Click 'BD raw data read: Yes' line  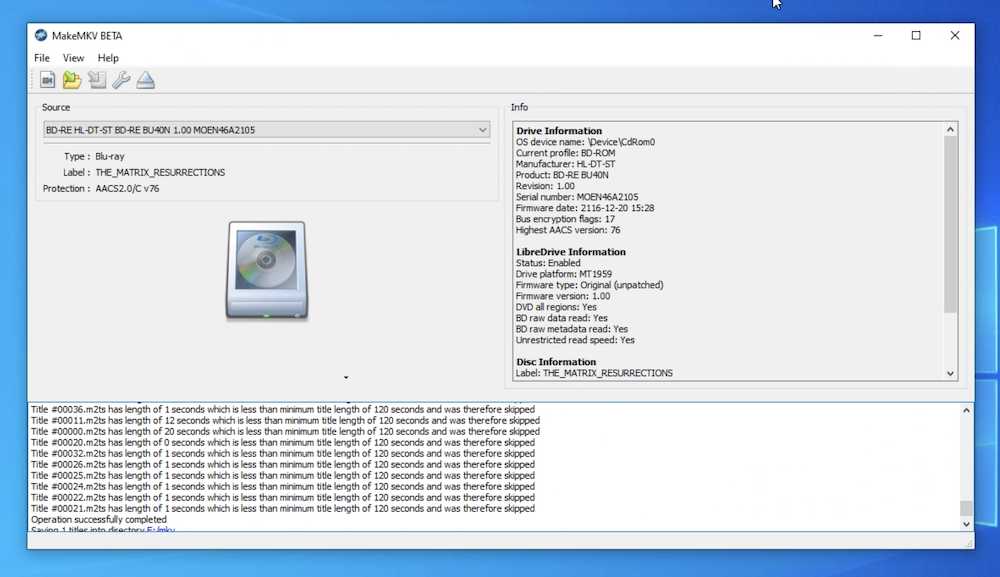click(x=561, y=318)
